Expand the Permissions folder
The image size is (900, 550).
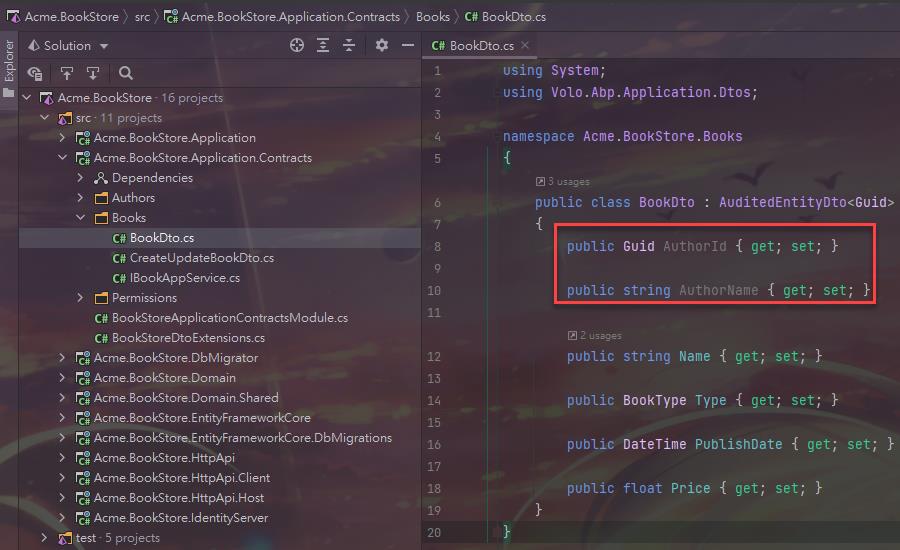[81, 298]
